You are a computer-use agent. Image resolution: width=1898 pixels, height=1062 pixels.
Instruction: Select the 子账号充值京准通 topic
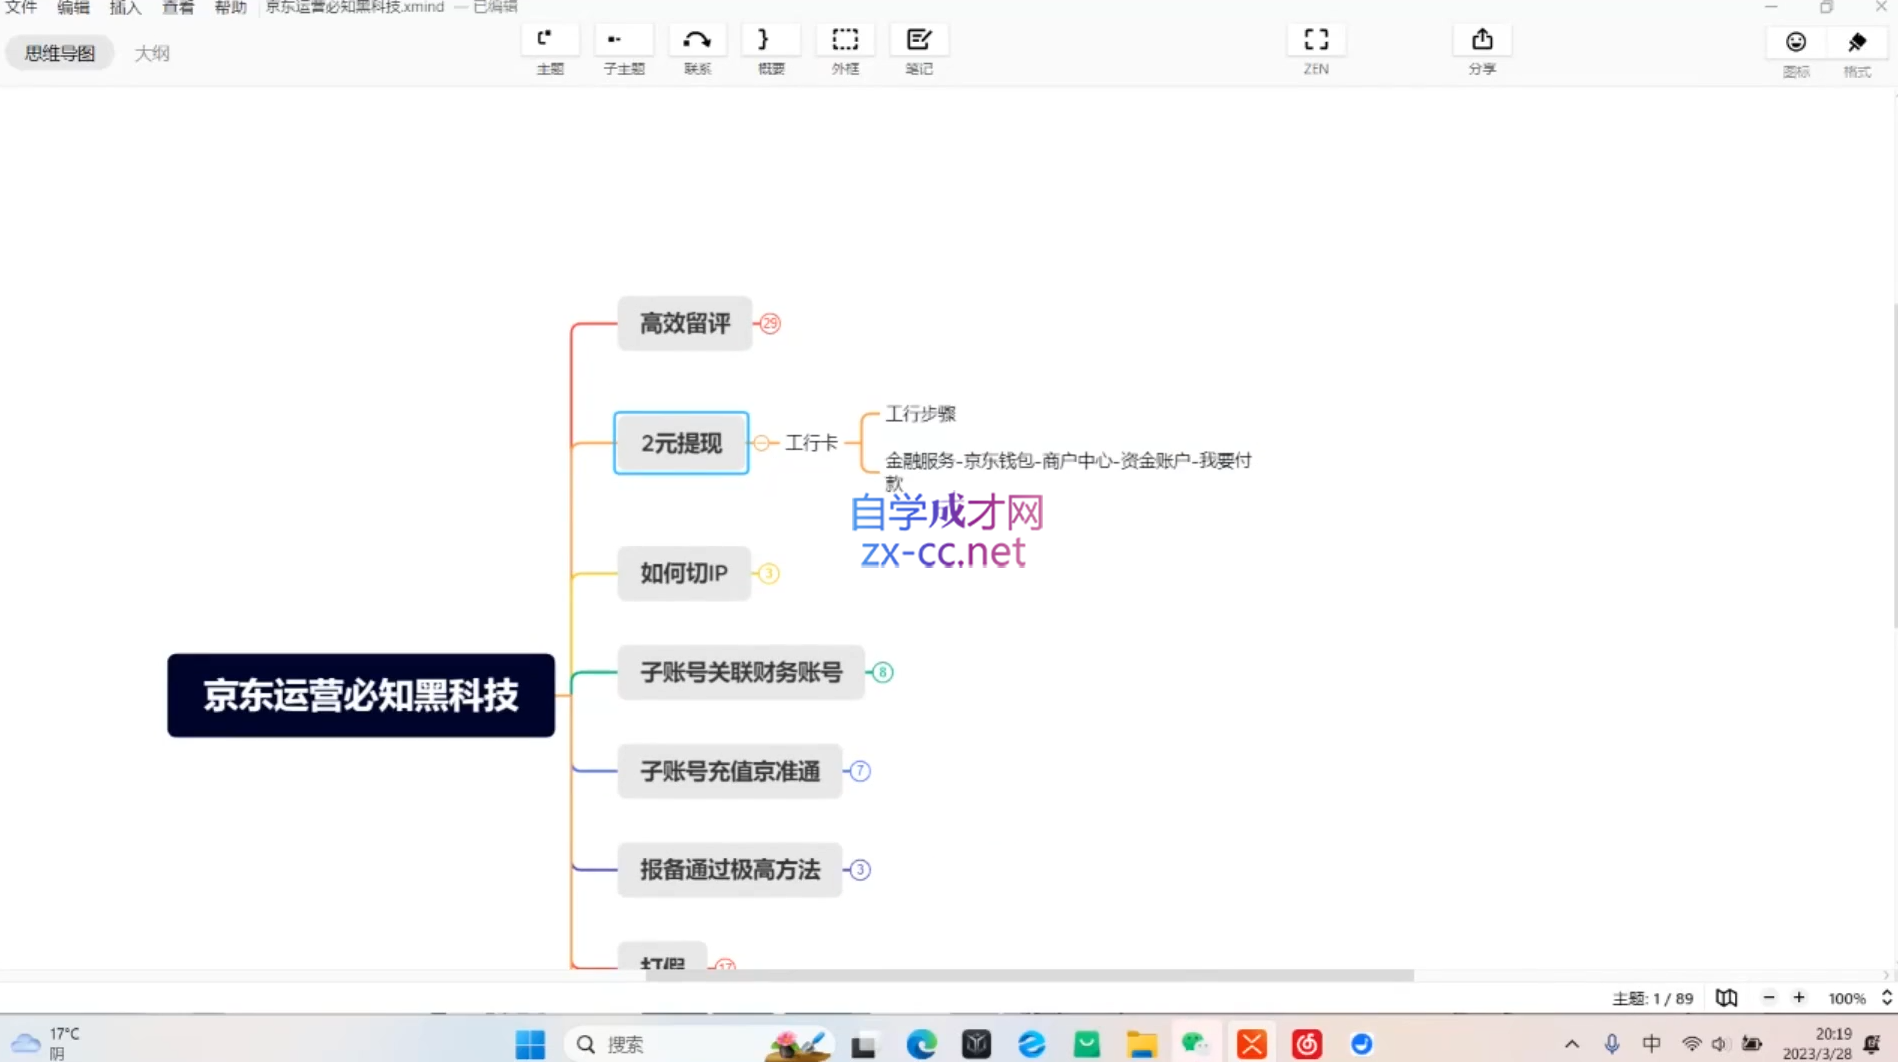pos(730,771)
